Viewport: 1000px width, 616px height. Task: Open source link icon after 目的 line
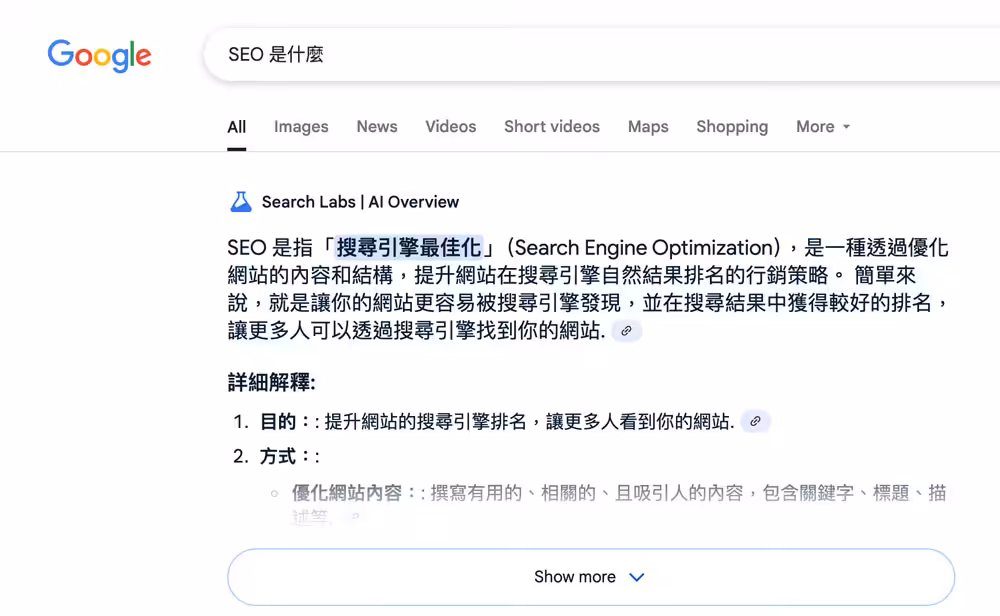[x=755, y=421]
